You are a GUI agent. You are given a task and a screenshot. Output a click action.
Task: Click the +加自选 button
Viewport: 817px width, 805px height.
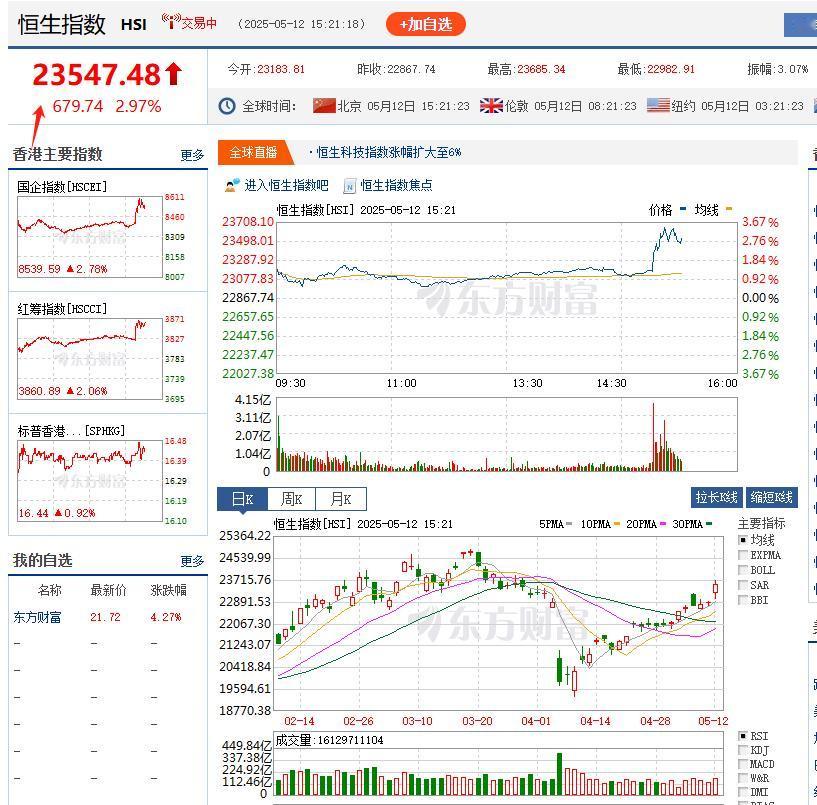coord(425,24)
